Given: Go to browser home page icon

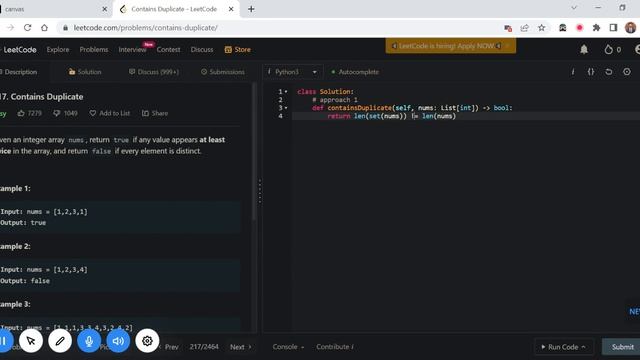Looking at the screenshot, I should [44, 28].
